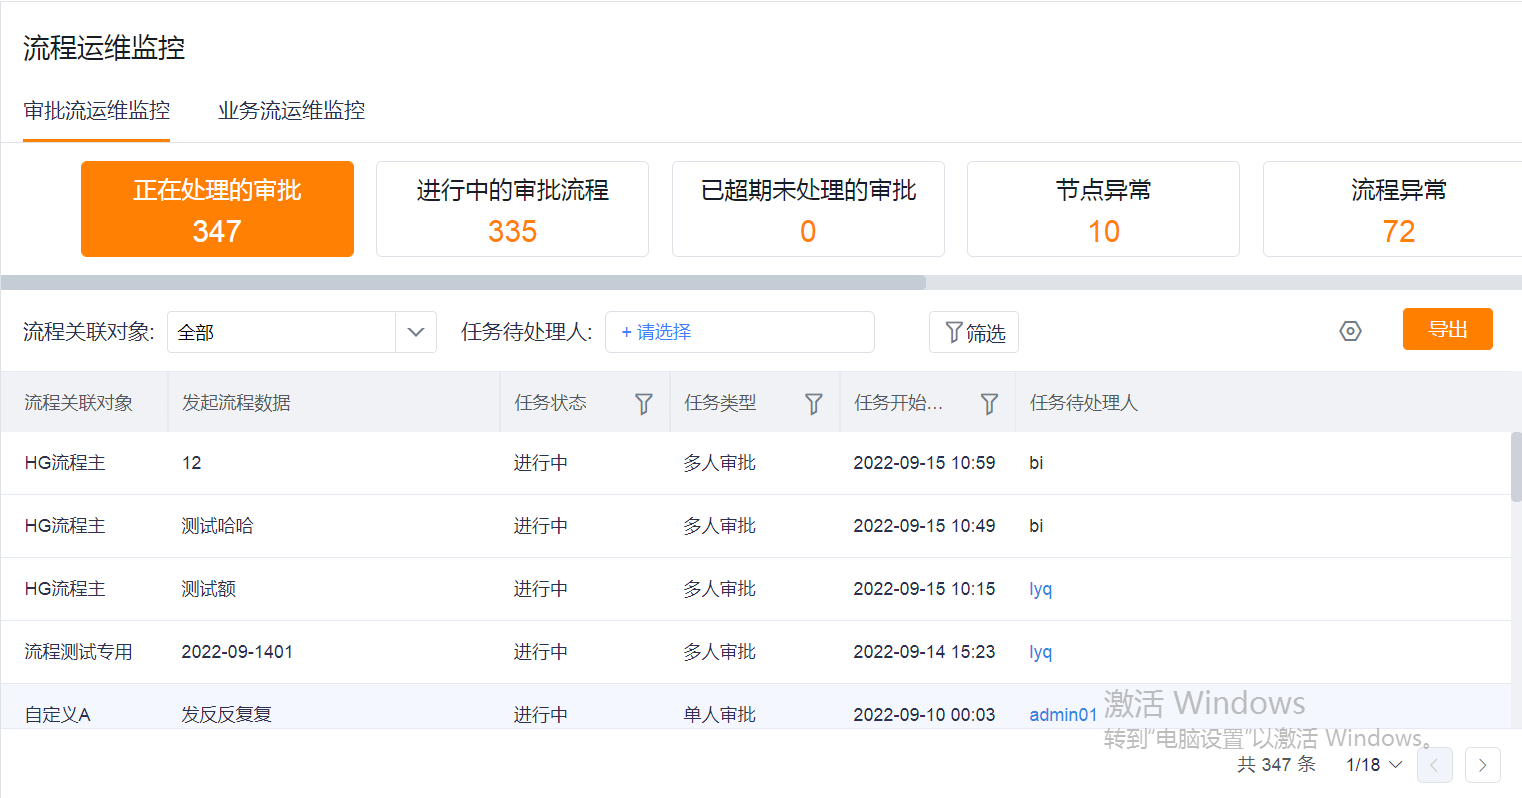Switch to the 审批流运维监控 tab
This screenshot has height=798, width=1522.
[97, 111]
